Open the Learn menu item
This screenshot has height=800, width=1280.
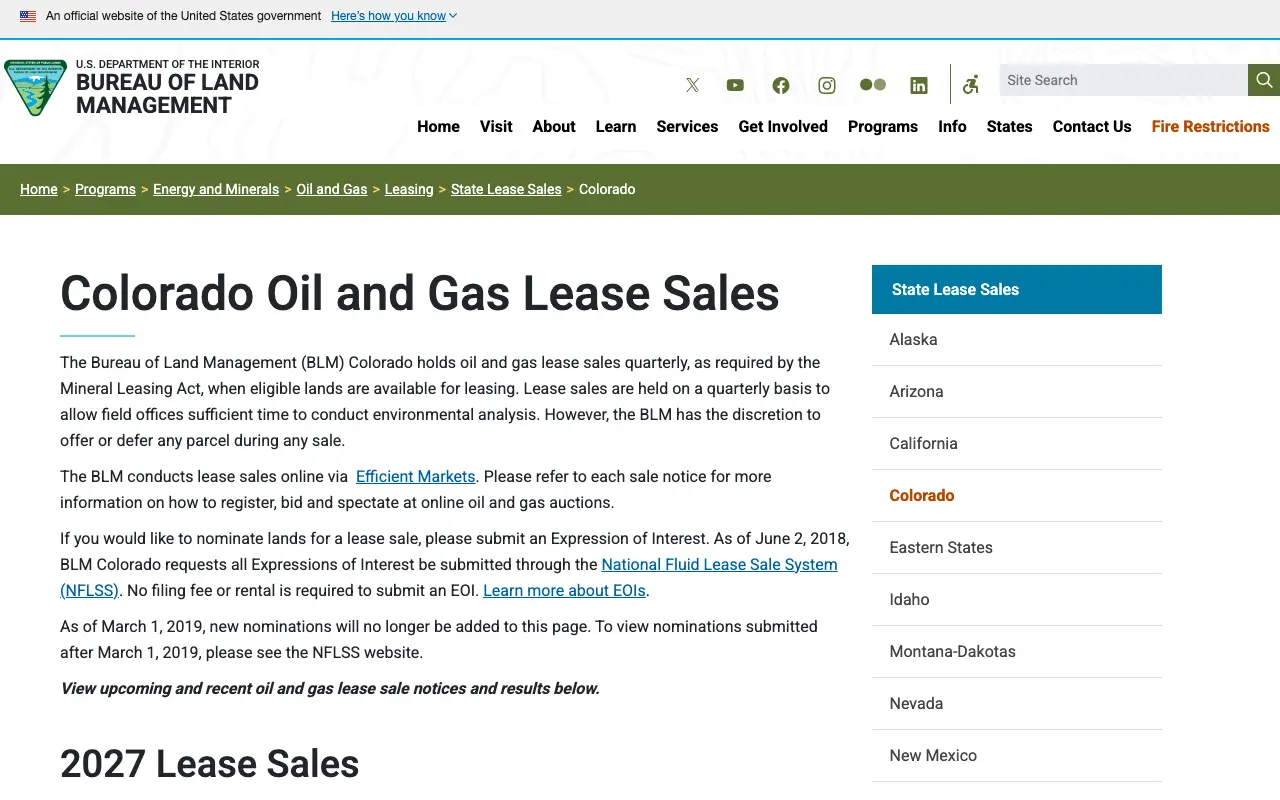coord(616,126)
